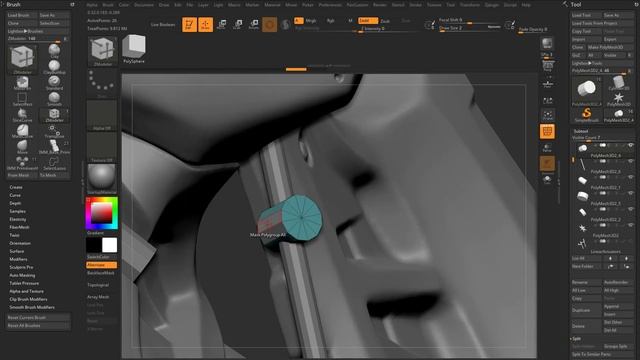Choose the Smooth brush
Screen dimensions: 640x360
[54, 99]
